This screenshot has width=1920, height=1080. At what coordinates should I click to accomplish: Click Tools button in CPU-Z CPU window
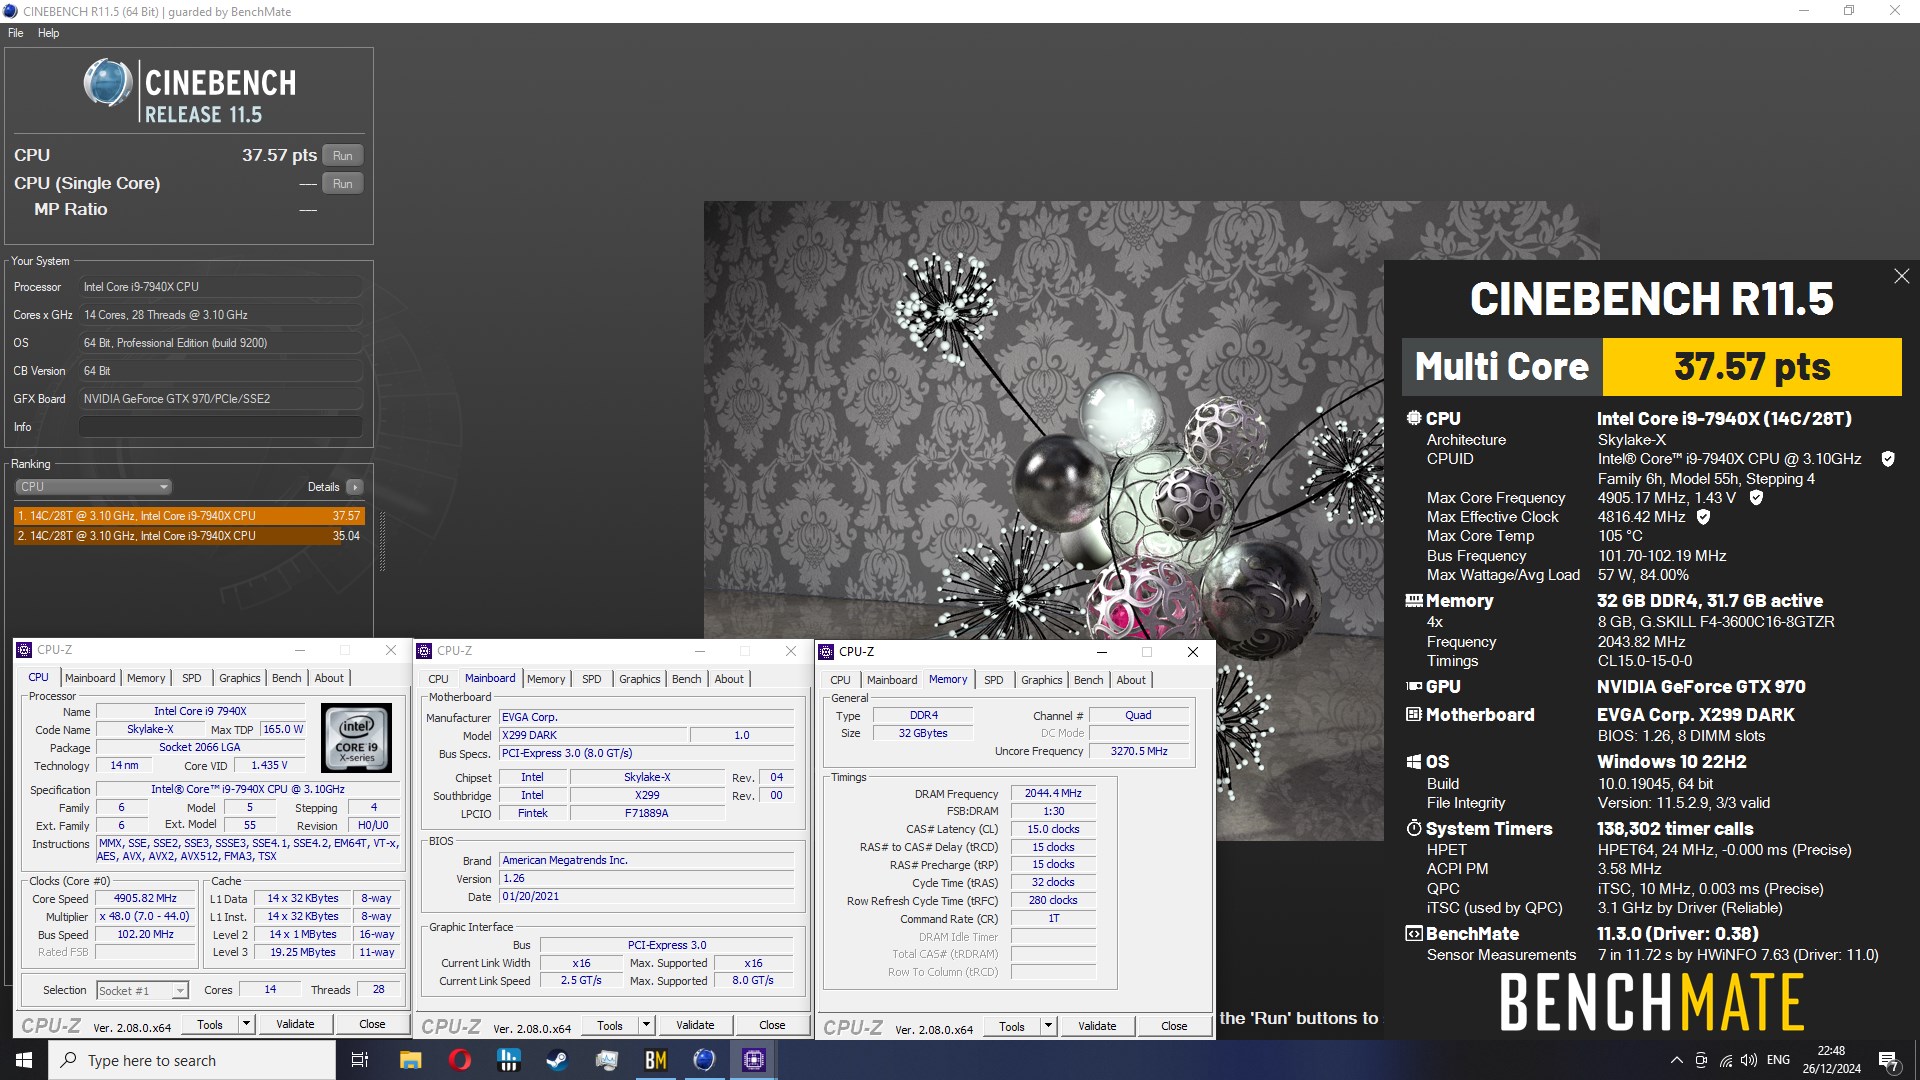tap(210, 1024)
